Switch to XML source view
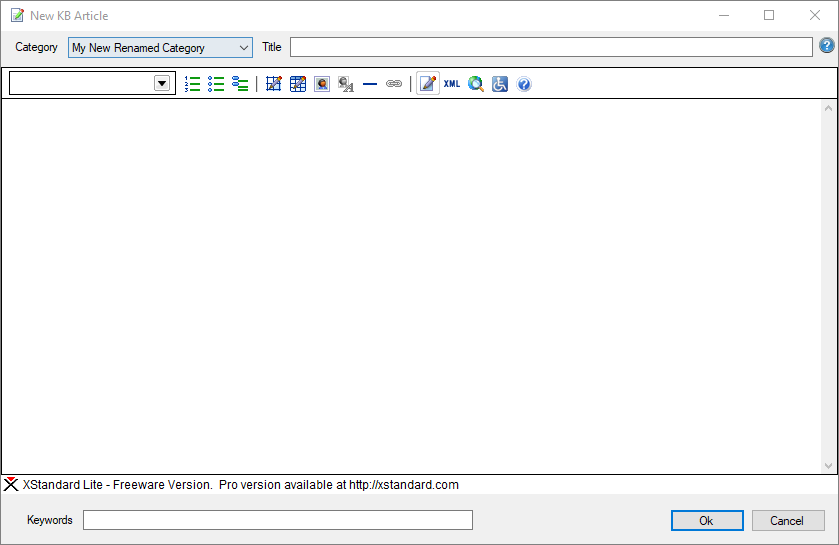The width and height of the screenshot is (839, 545). point(452,84)
